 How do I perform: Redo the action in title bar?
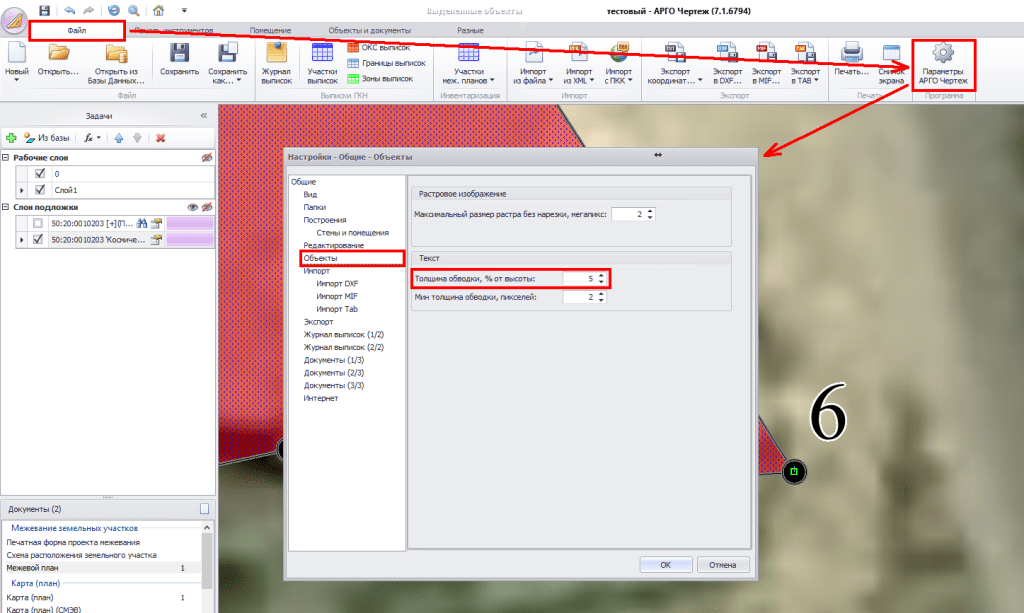[89, 10]
